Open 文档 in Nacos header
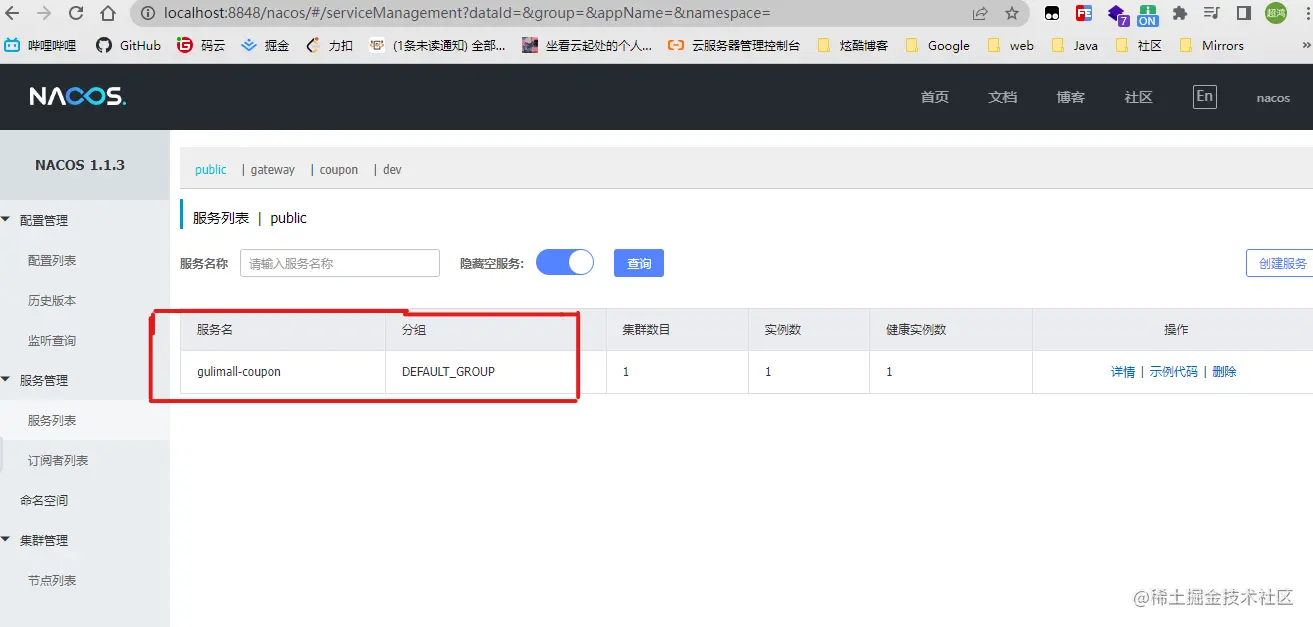 pyautogui.click(x=1003, y=97)
